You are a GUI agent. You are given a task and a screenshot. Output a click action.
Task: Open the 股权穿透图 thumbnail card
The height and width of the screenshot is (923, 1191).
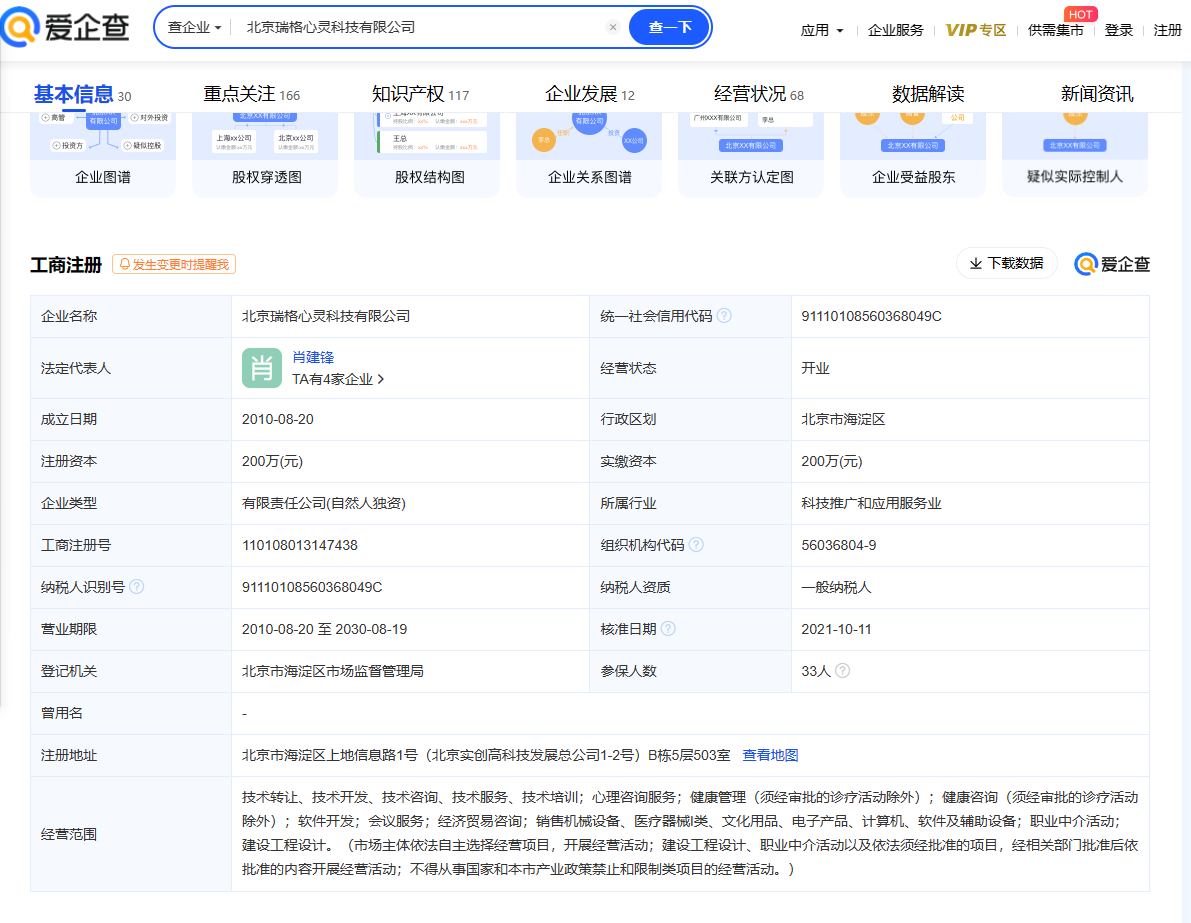point(265,155)
